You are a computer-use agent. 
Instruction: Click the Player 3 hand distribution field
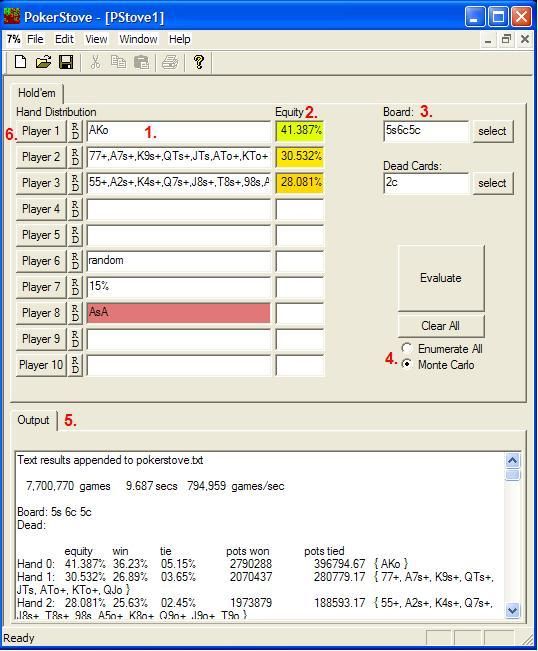point(179,183)
